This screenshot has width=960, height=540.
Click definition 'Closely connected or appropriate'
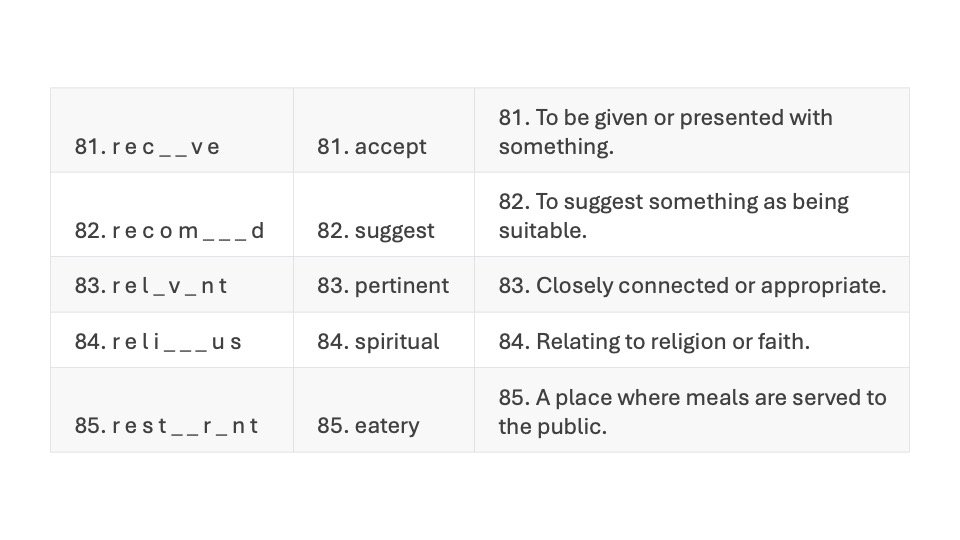tap(711, 286)
